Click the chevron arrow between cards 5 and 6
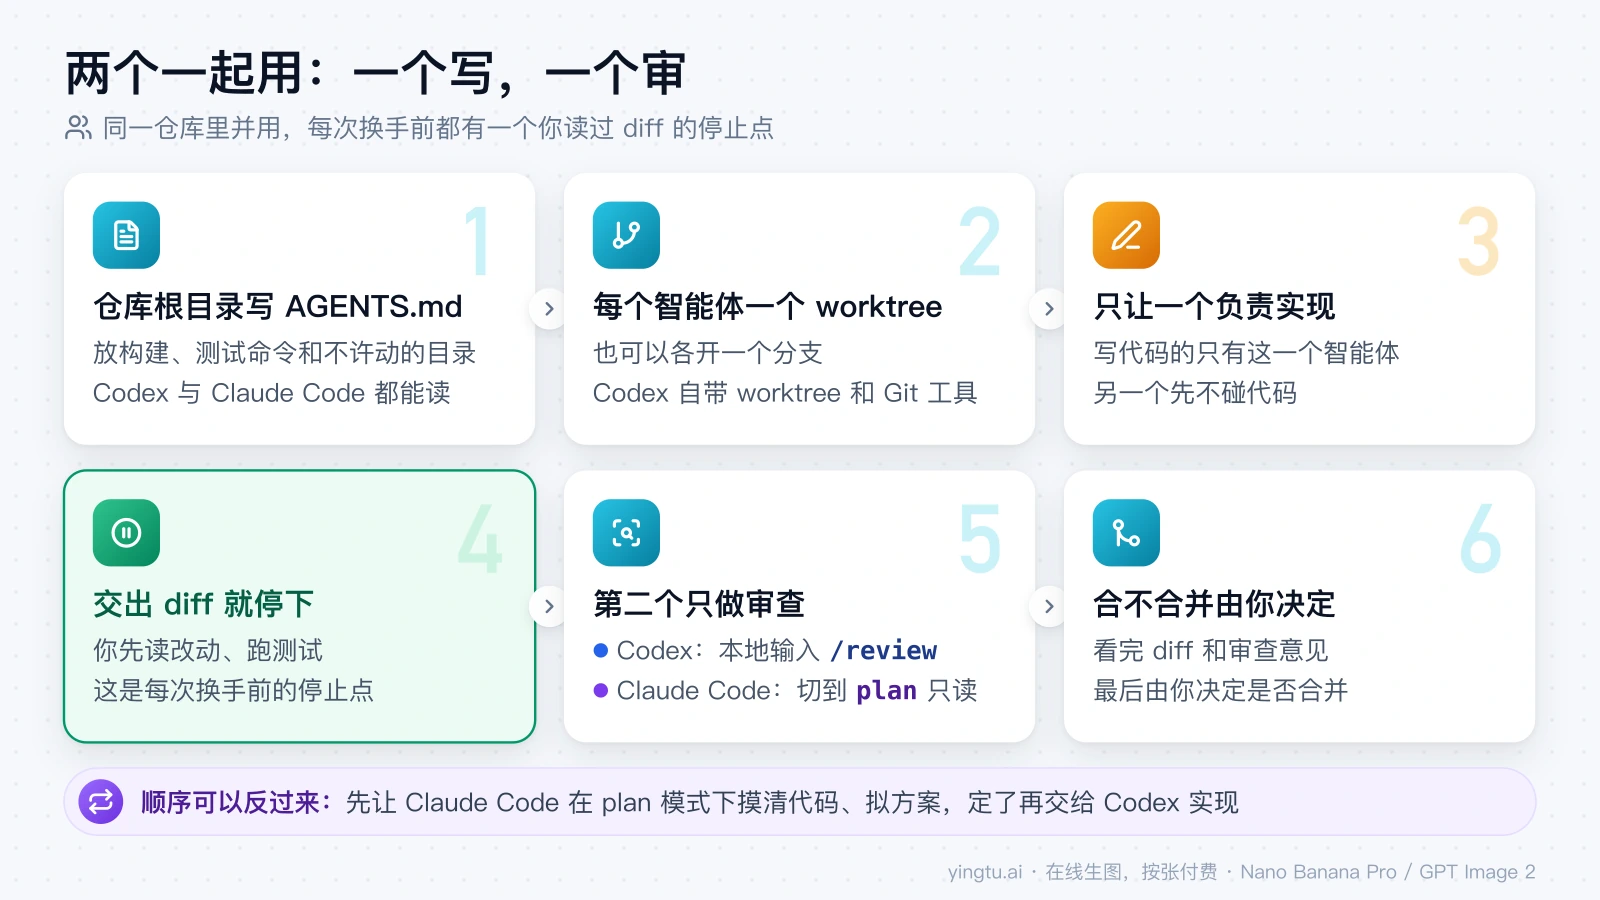This screenshot has height=900, width=1600. (x=1049, y=606)
